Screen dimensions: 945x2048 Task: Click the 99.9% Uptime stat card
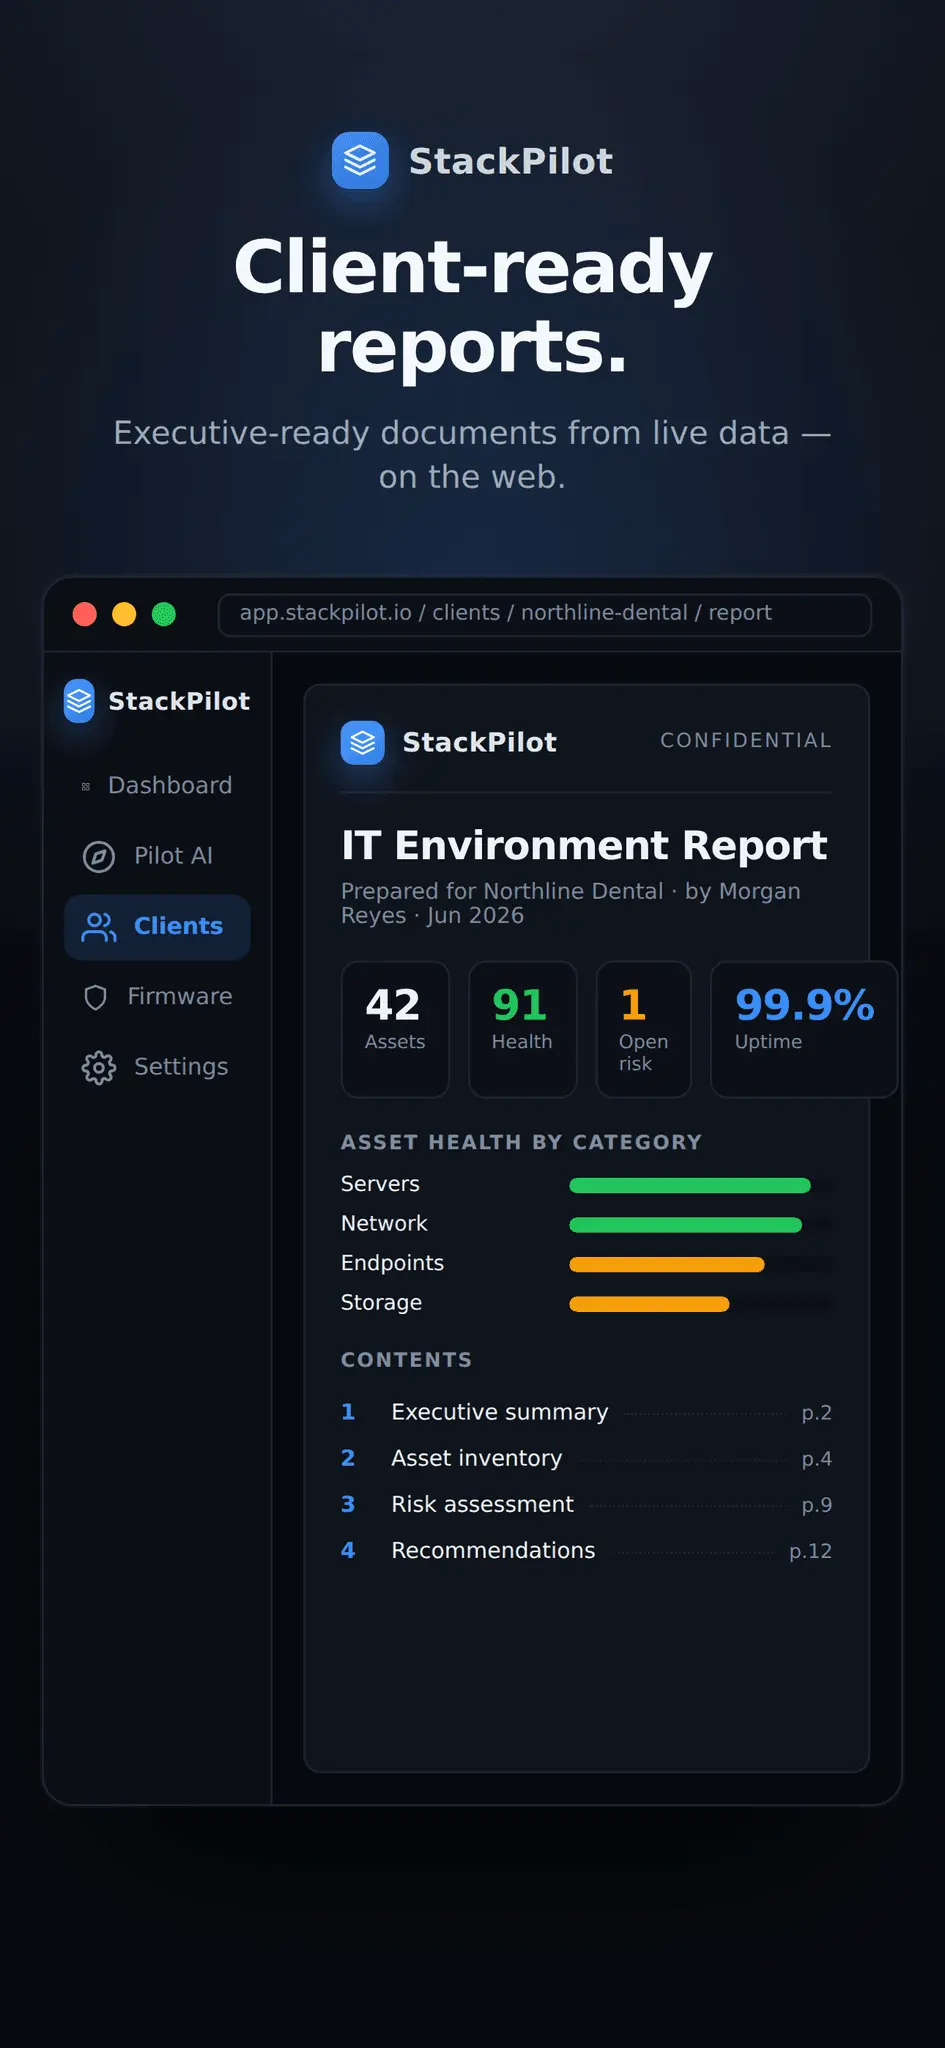804,1029
